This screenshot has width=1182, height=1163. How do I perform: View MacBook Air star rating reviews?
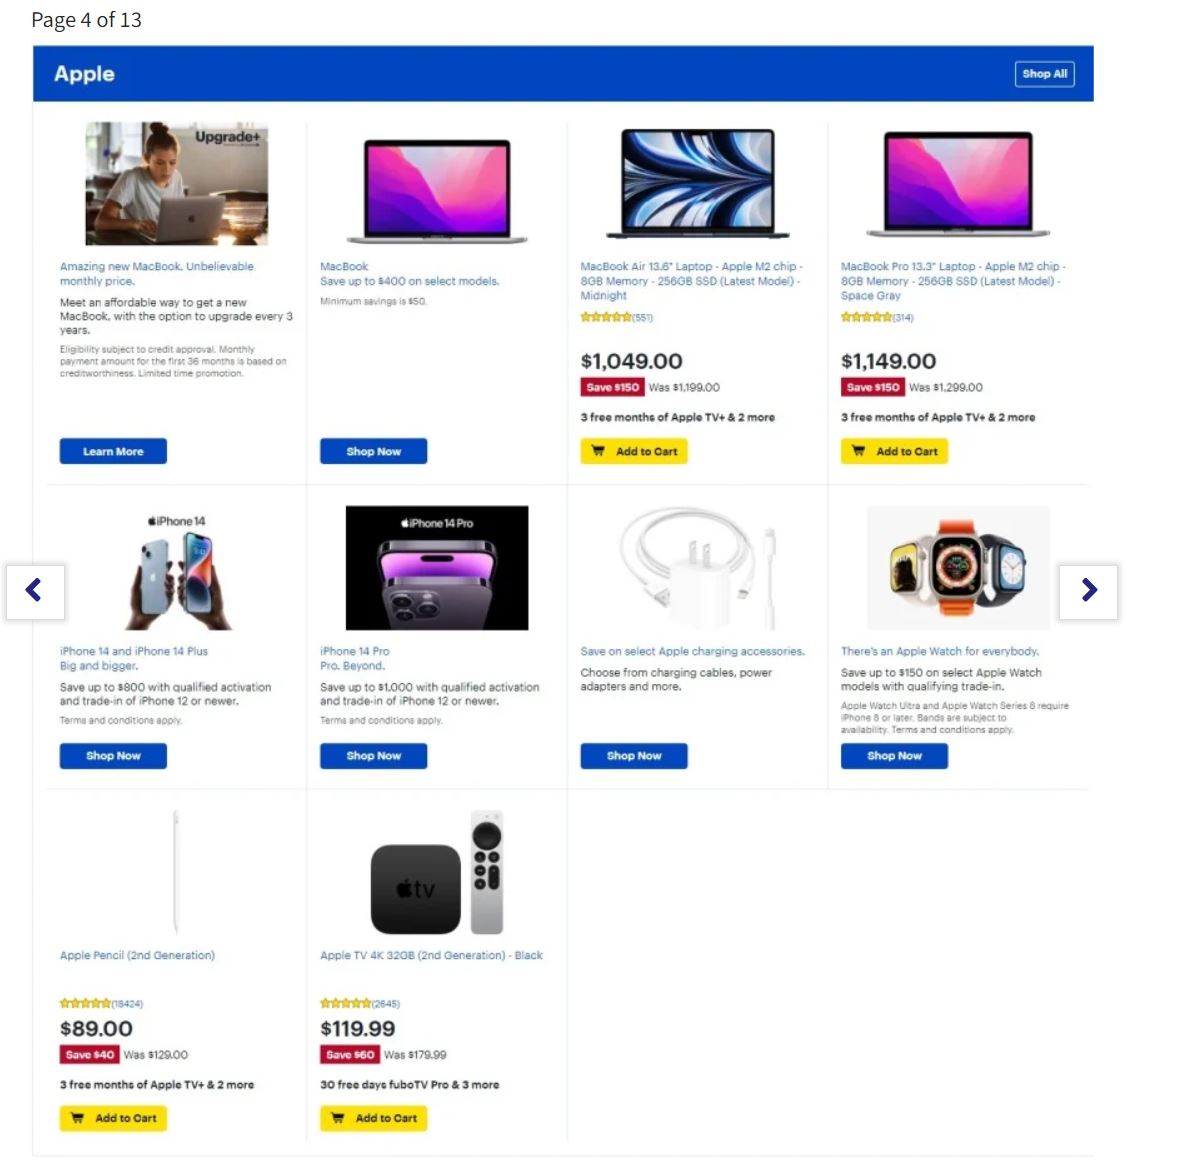click(617, 317)
